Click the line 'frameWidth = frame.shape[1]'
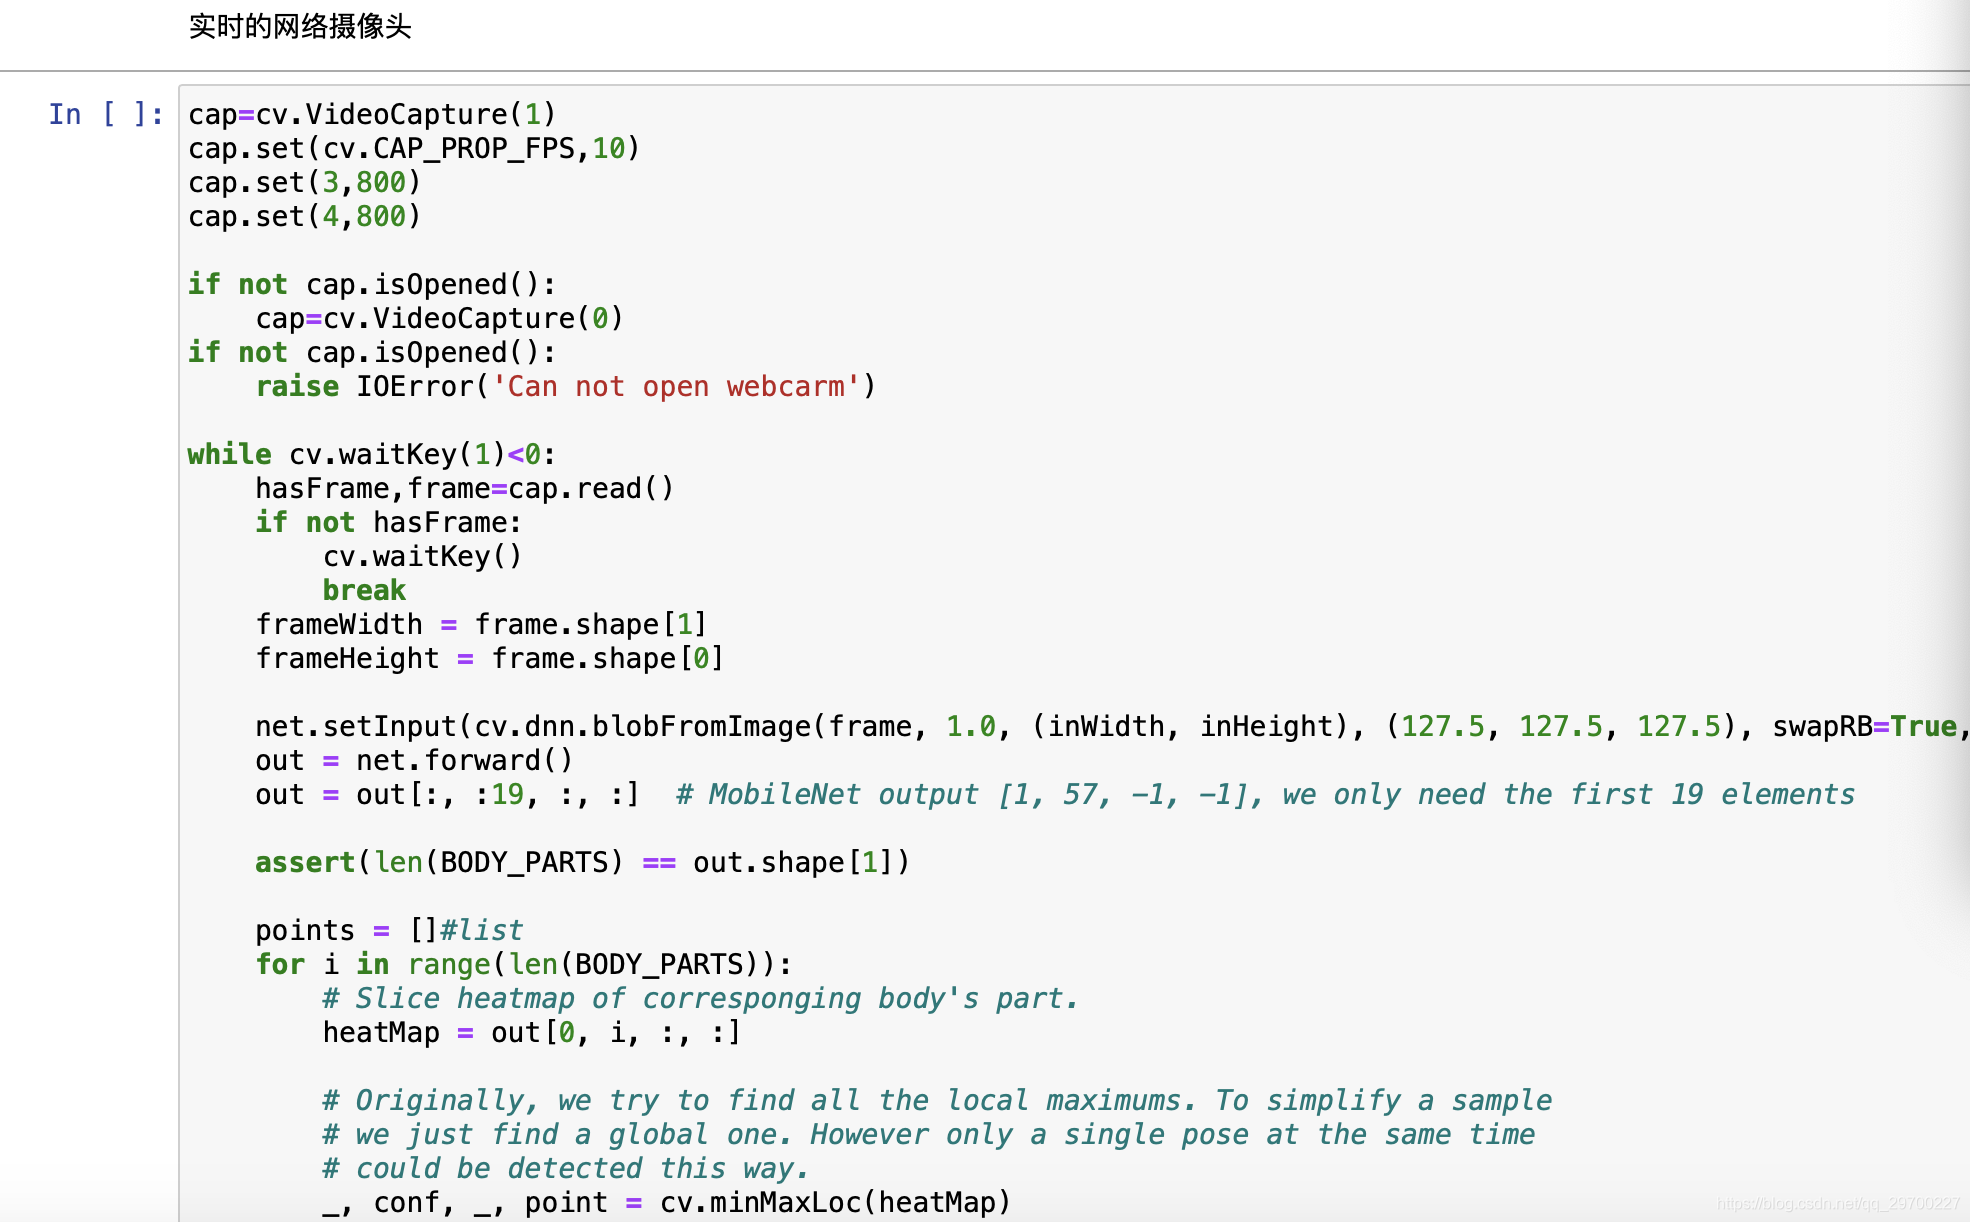Viewport: 1970px width, 1222px height. click(481, 624)
